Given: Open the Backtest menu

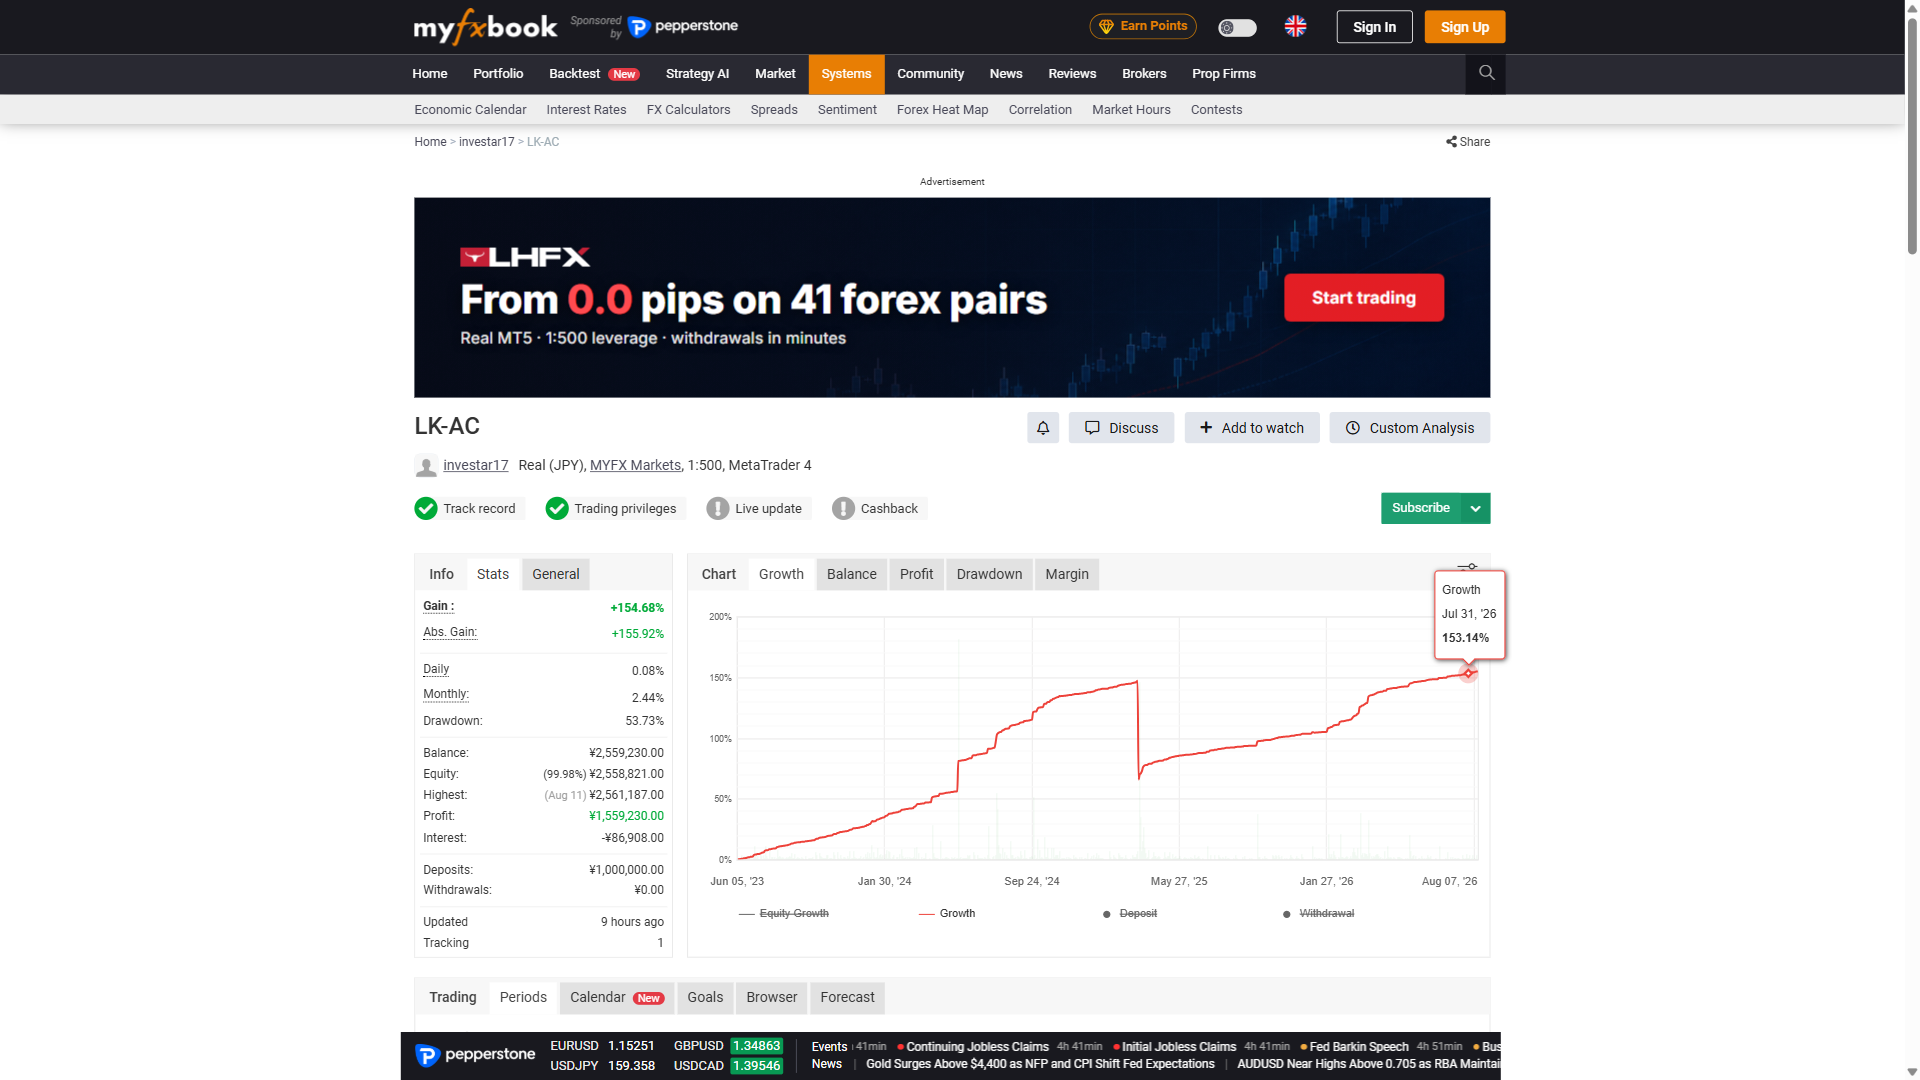Looking at the screenshot, I should [x=594, y=74].
